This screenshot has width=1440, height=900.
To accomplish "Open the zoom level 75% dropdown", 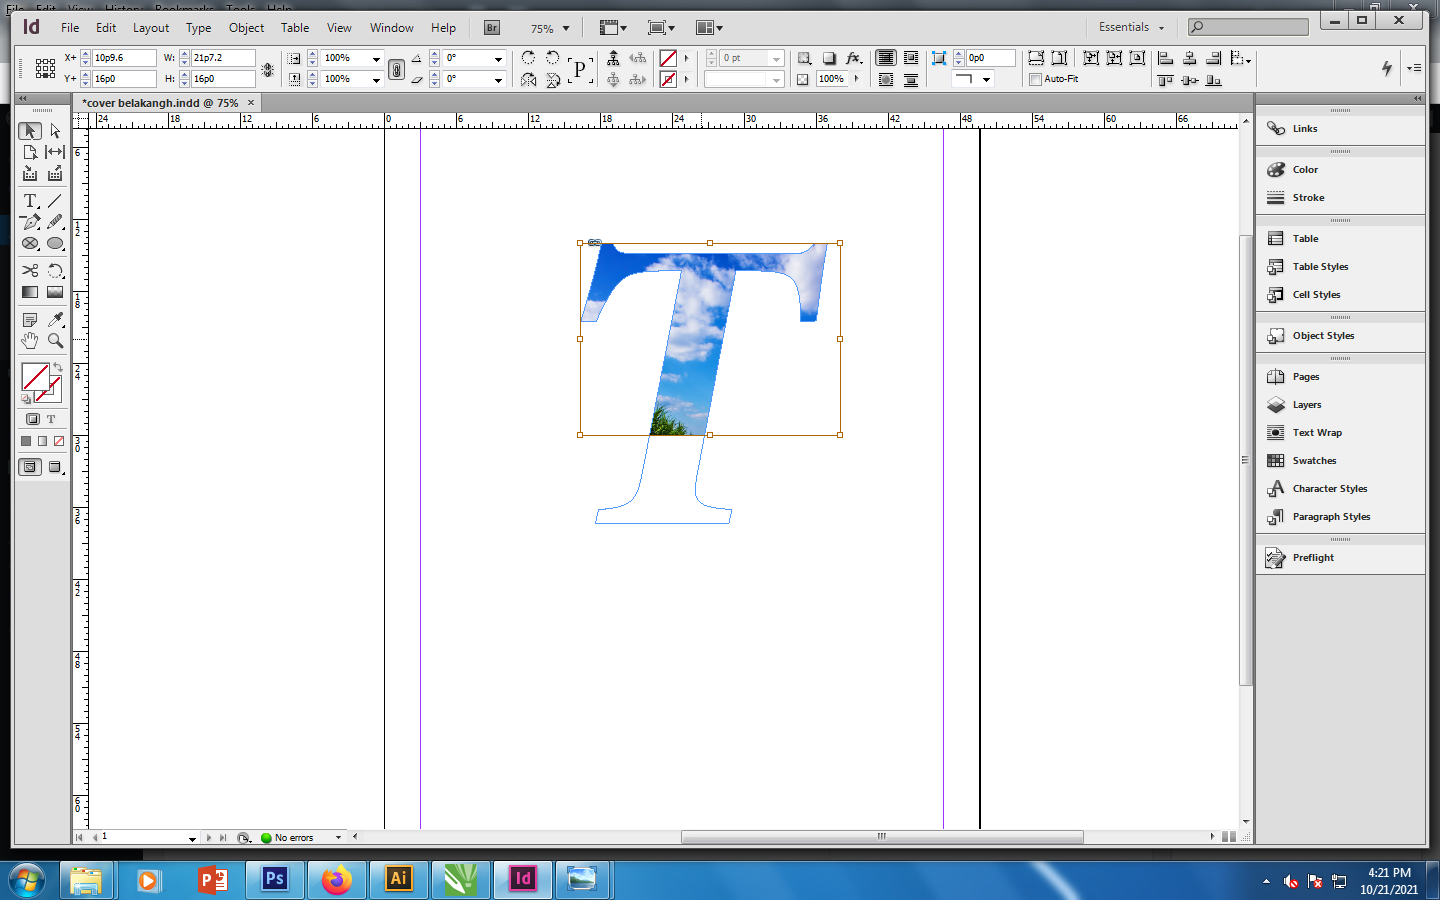I will [x=566, y=29].
